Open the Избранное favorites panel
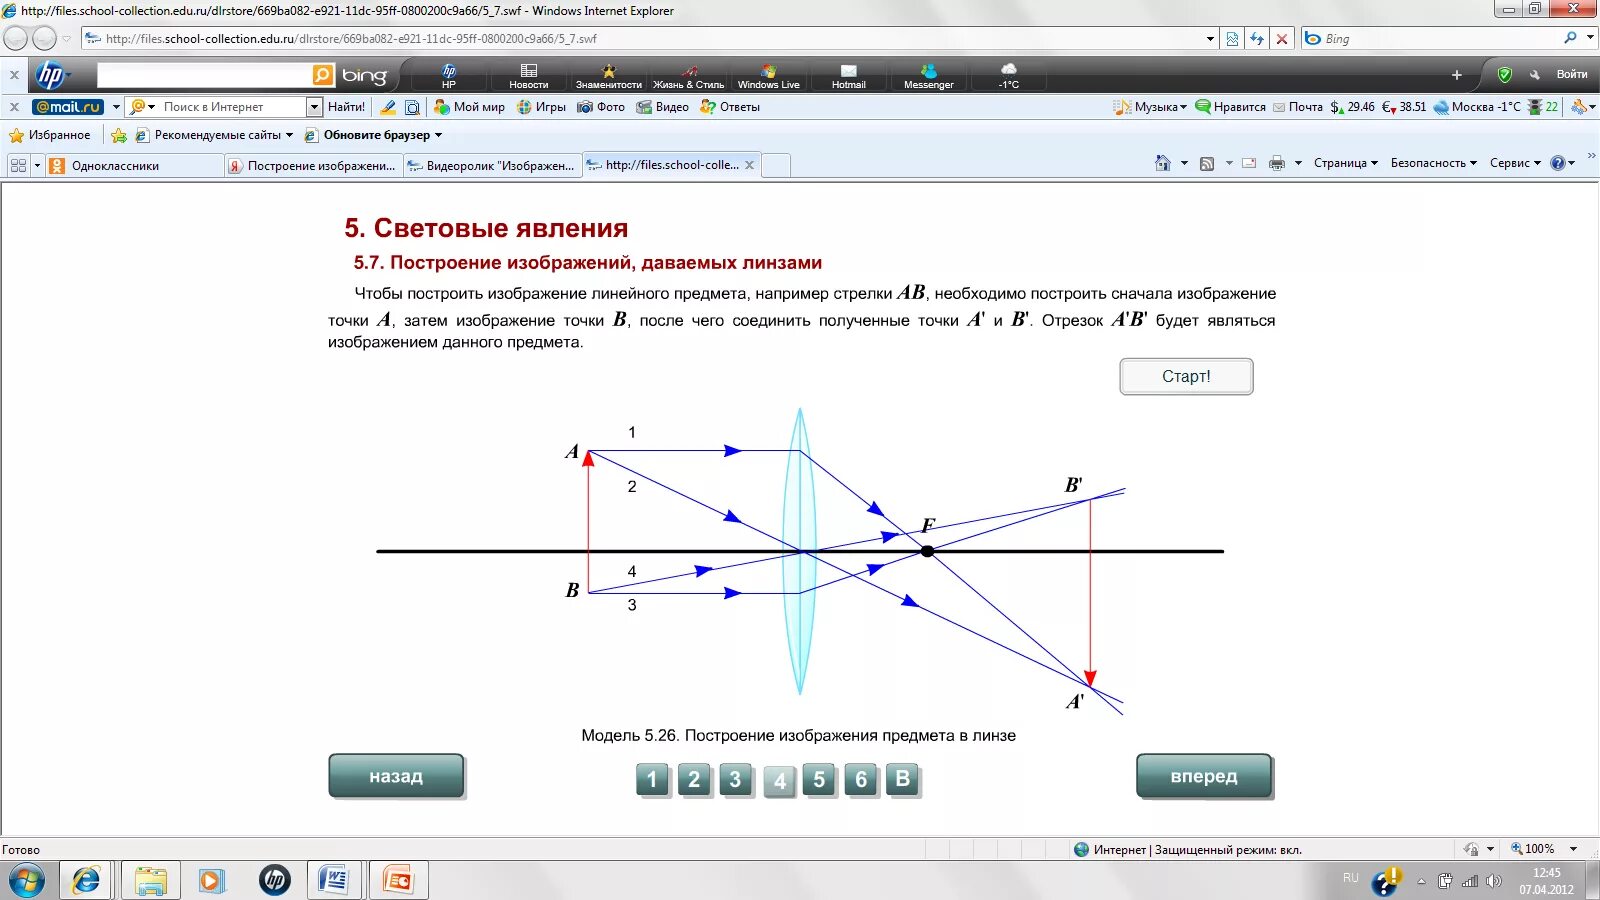 coord(50,135)
